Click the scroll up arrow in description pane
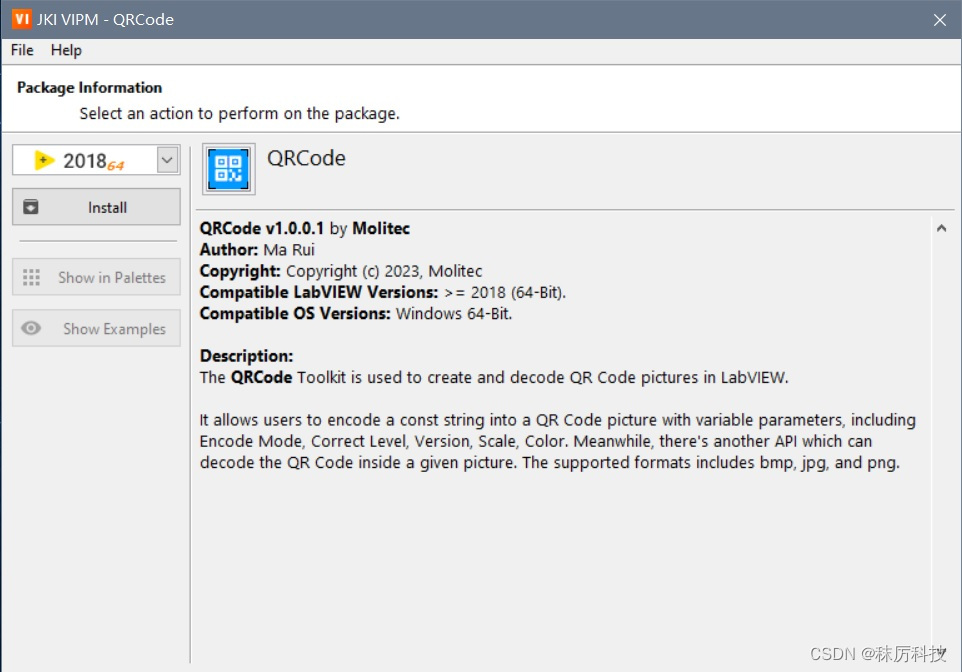 [x=942, y=228]
